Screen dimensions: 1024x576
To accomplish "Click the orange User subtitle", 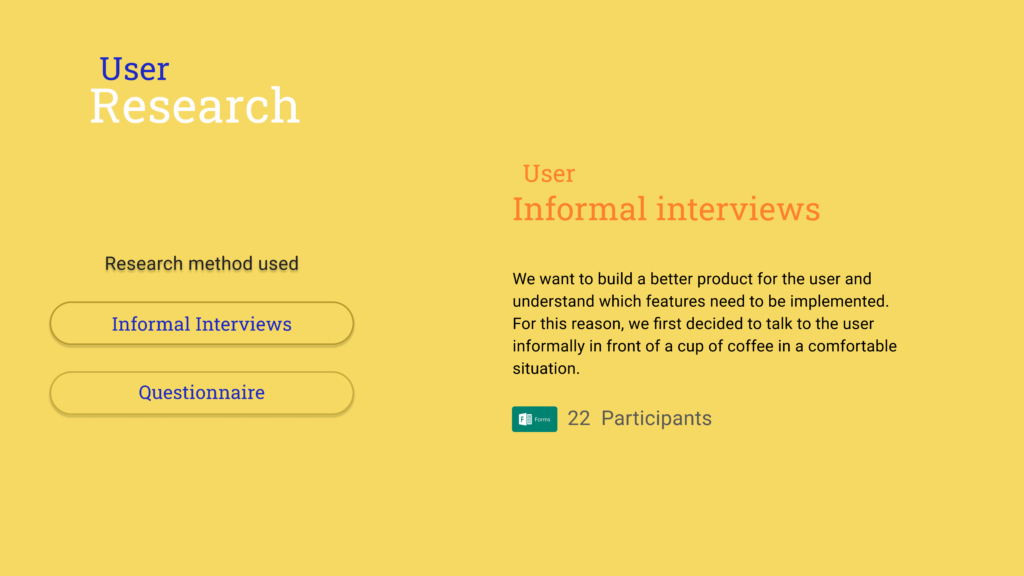I will point(549,174).
